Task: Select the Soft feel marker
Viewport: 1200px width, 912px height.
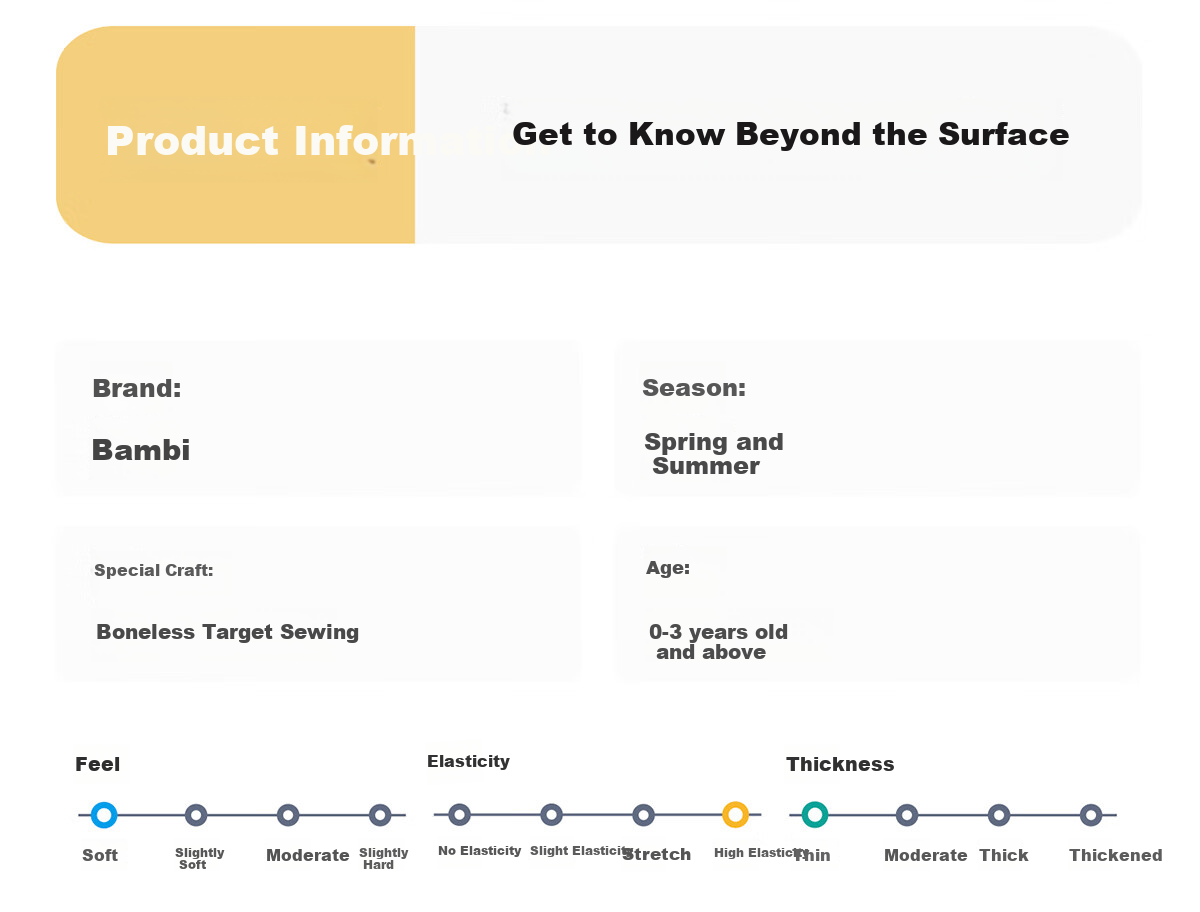Action: pos(103,815)
